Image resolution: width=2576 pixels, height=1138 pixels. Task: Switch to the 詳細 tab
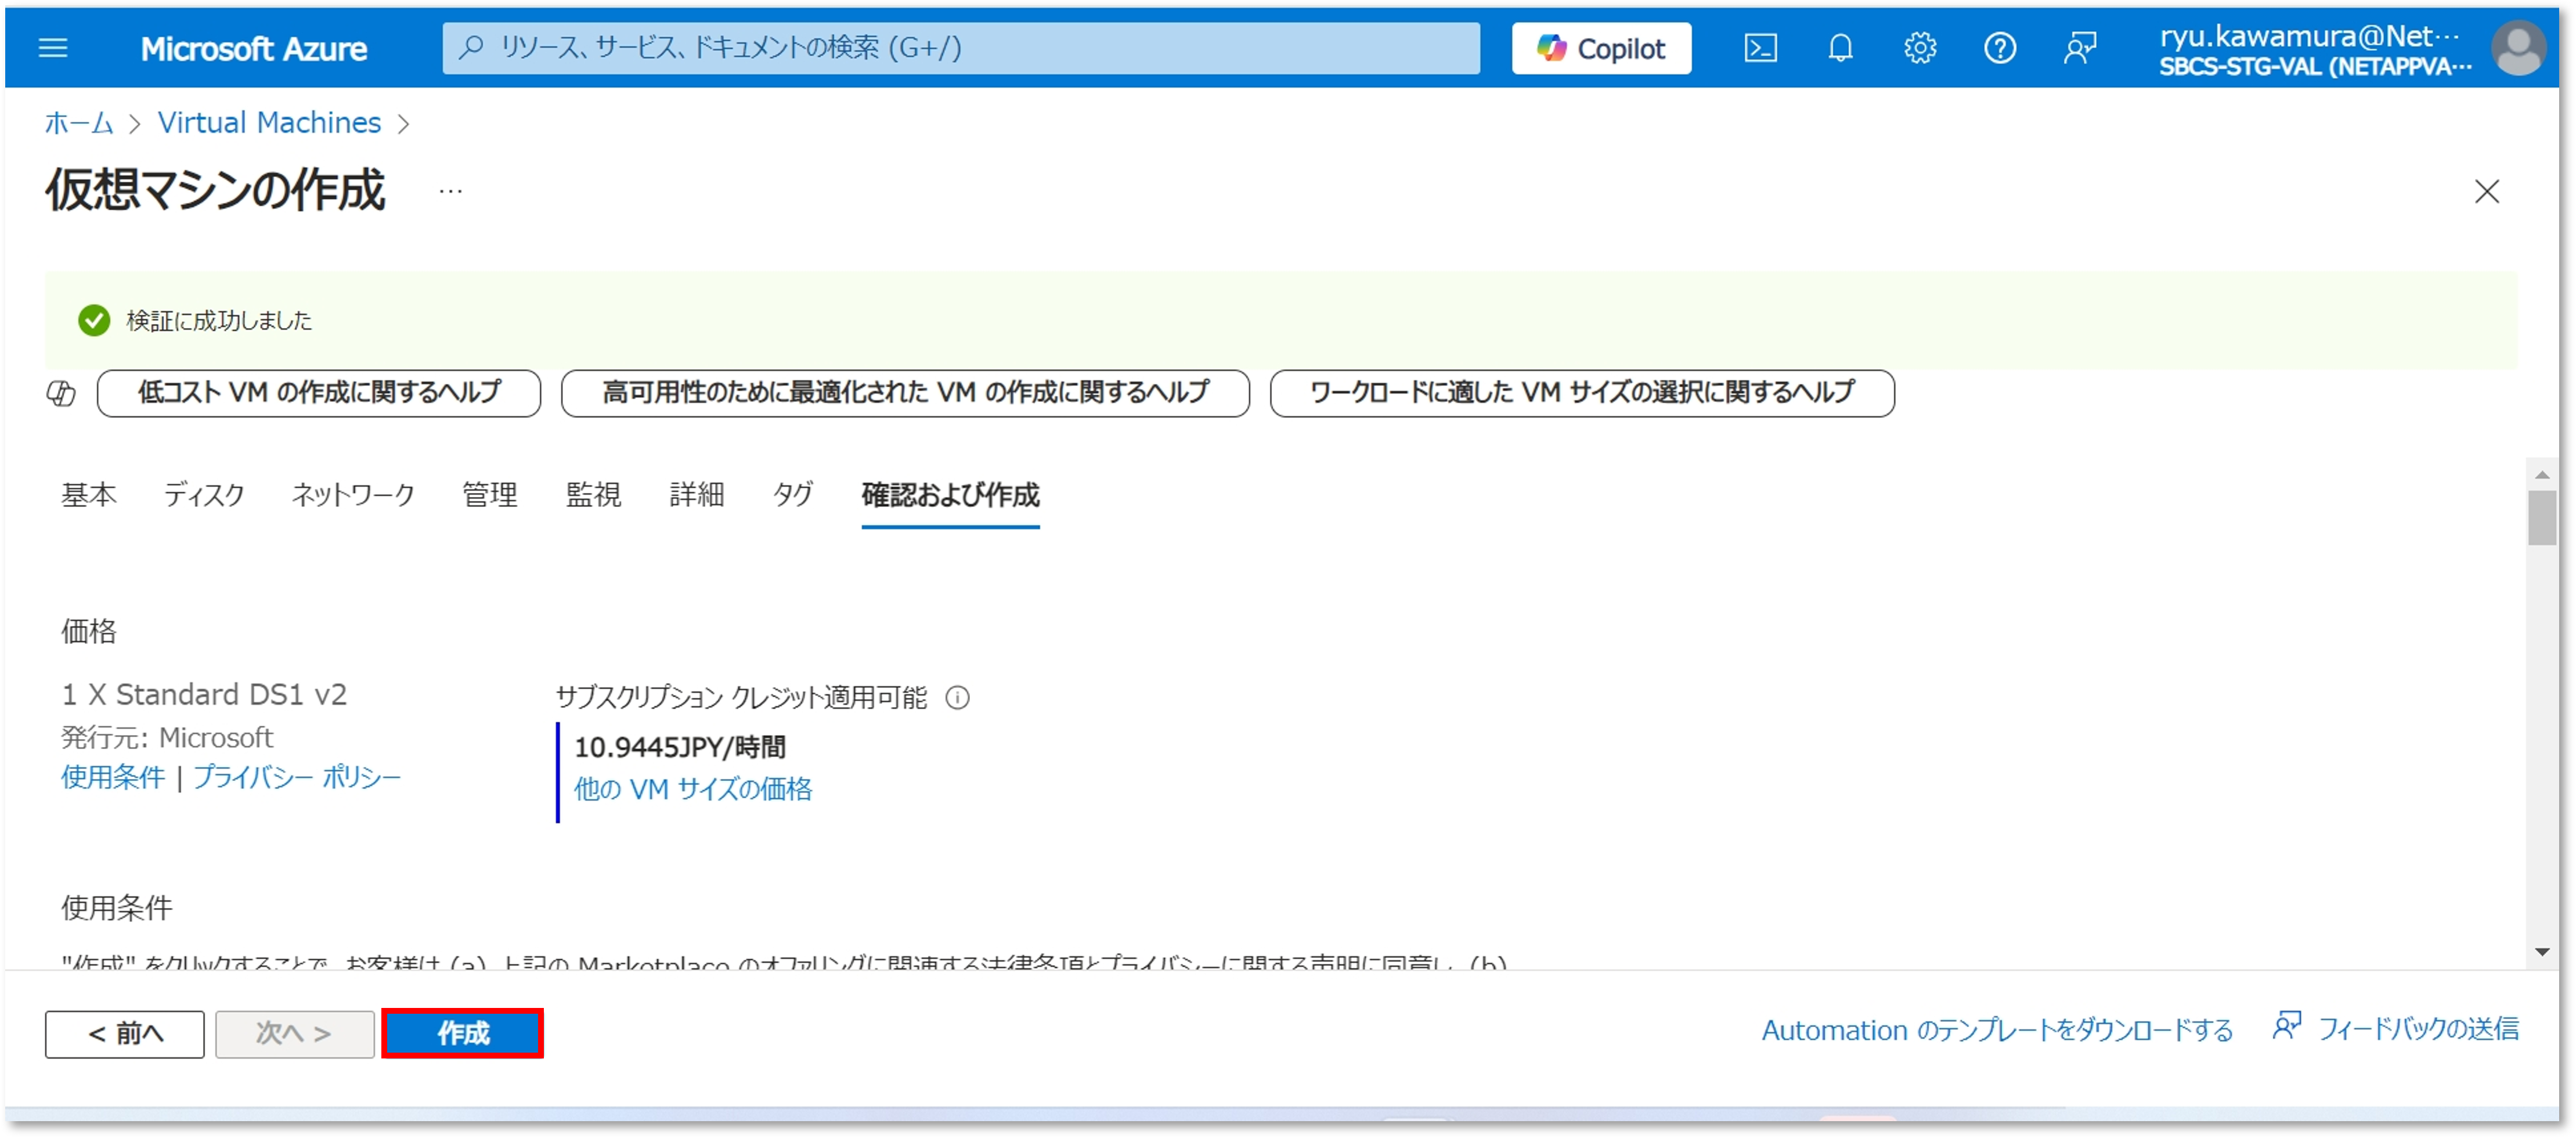coord(697,494)
